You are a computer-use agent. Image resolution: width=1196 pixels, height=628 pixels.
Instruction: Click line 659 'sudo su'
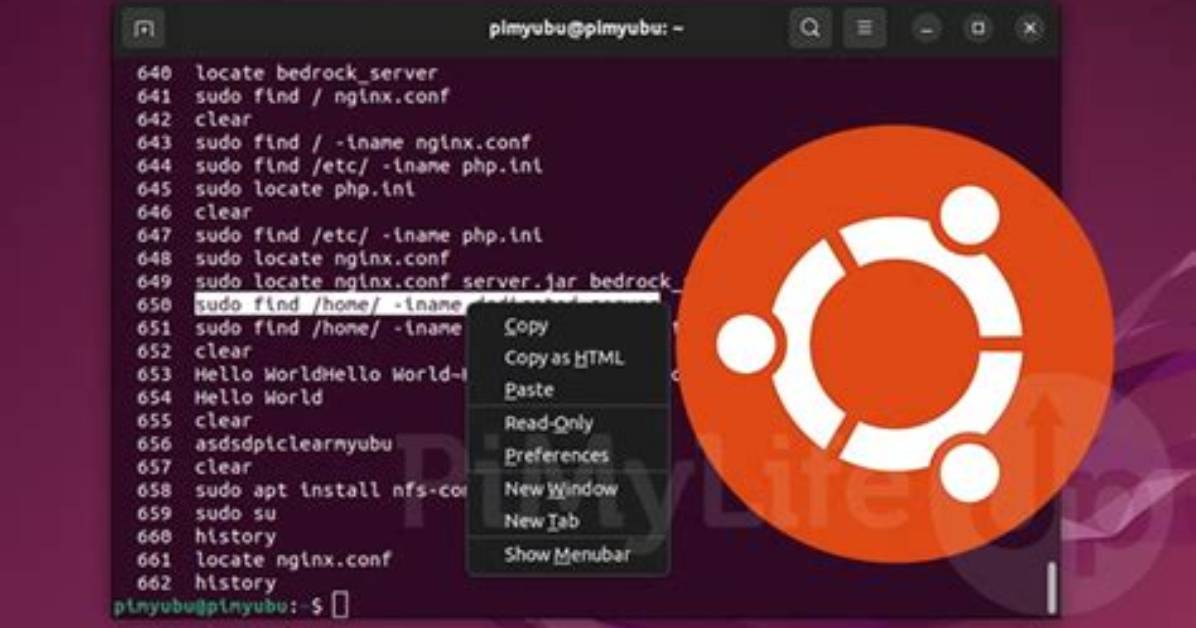pyautogui.click(x=235, y=513)
